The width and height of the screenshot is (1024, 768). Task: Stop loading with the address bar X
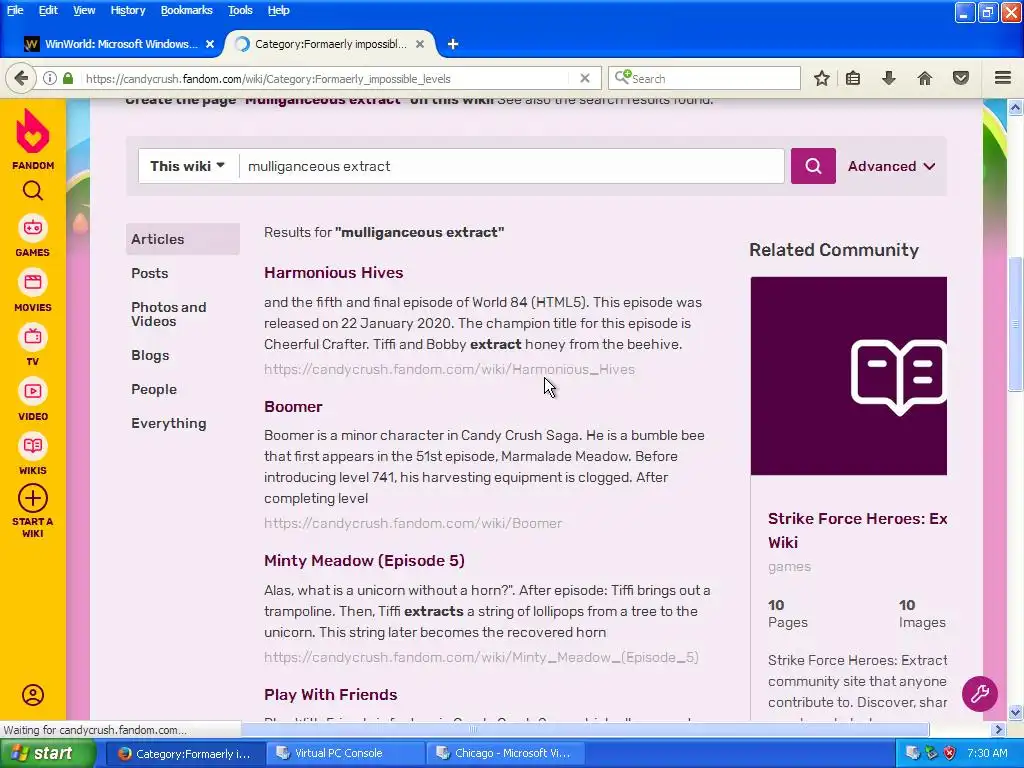(585, 78)
